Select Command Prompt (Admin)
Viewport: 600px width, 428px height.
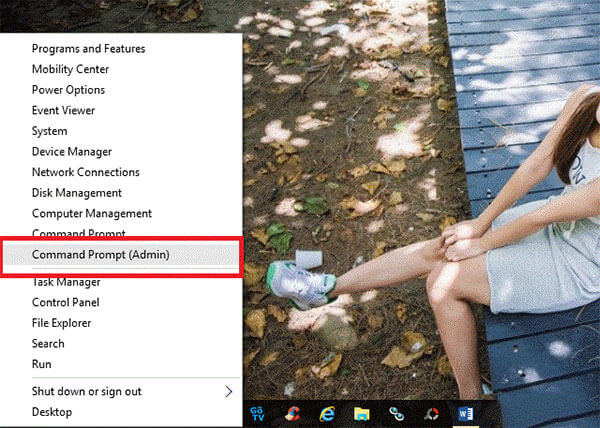pyautogui.click(x=100, y=255)
